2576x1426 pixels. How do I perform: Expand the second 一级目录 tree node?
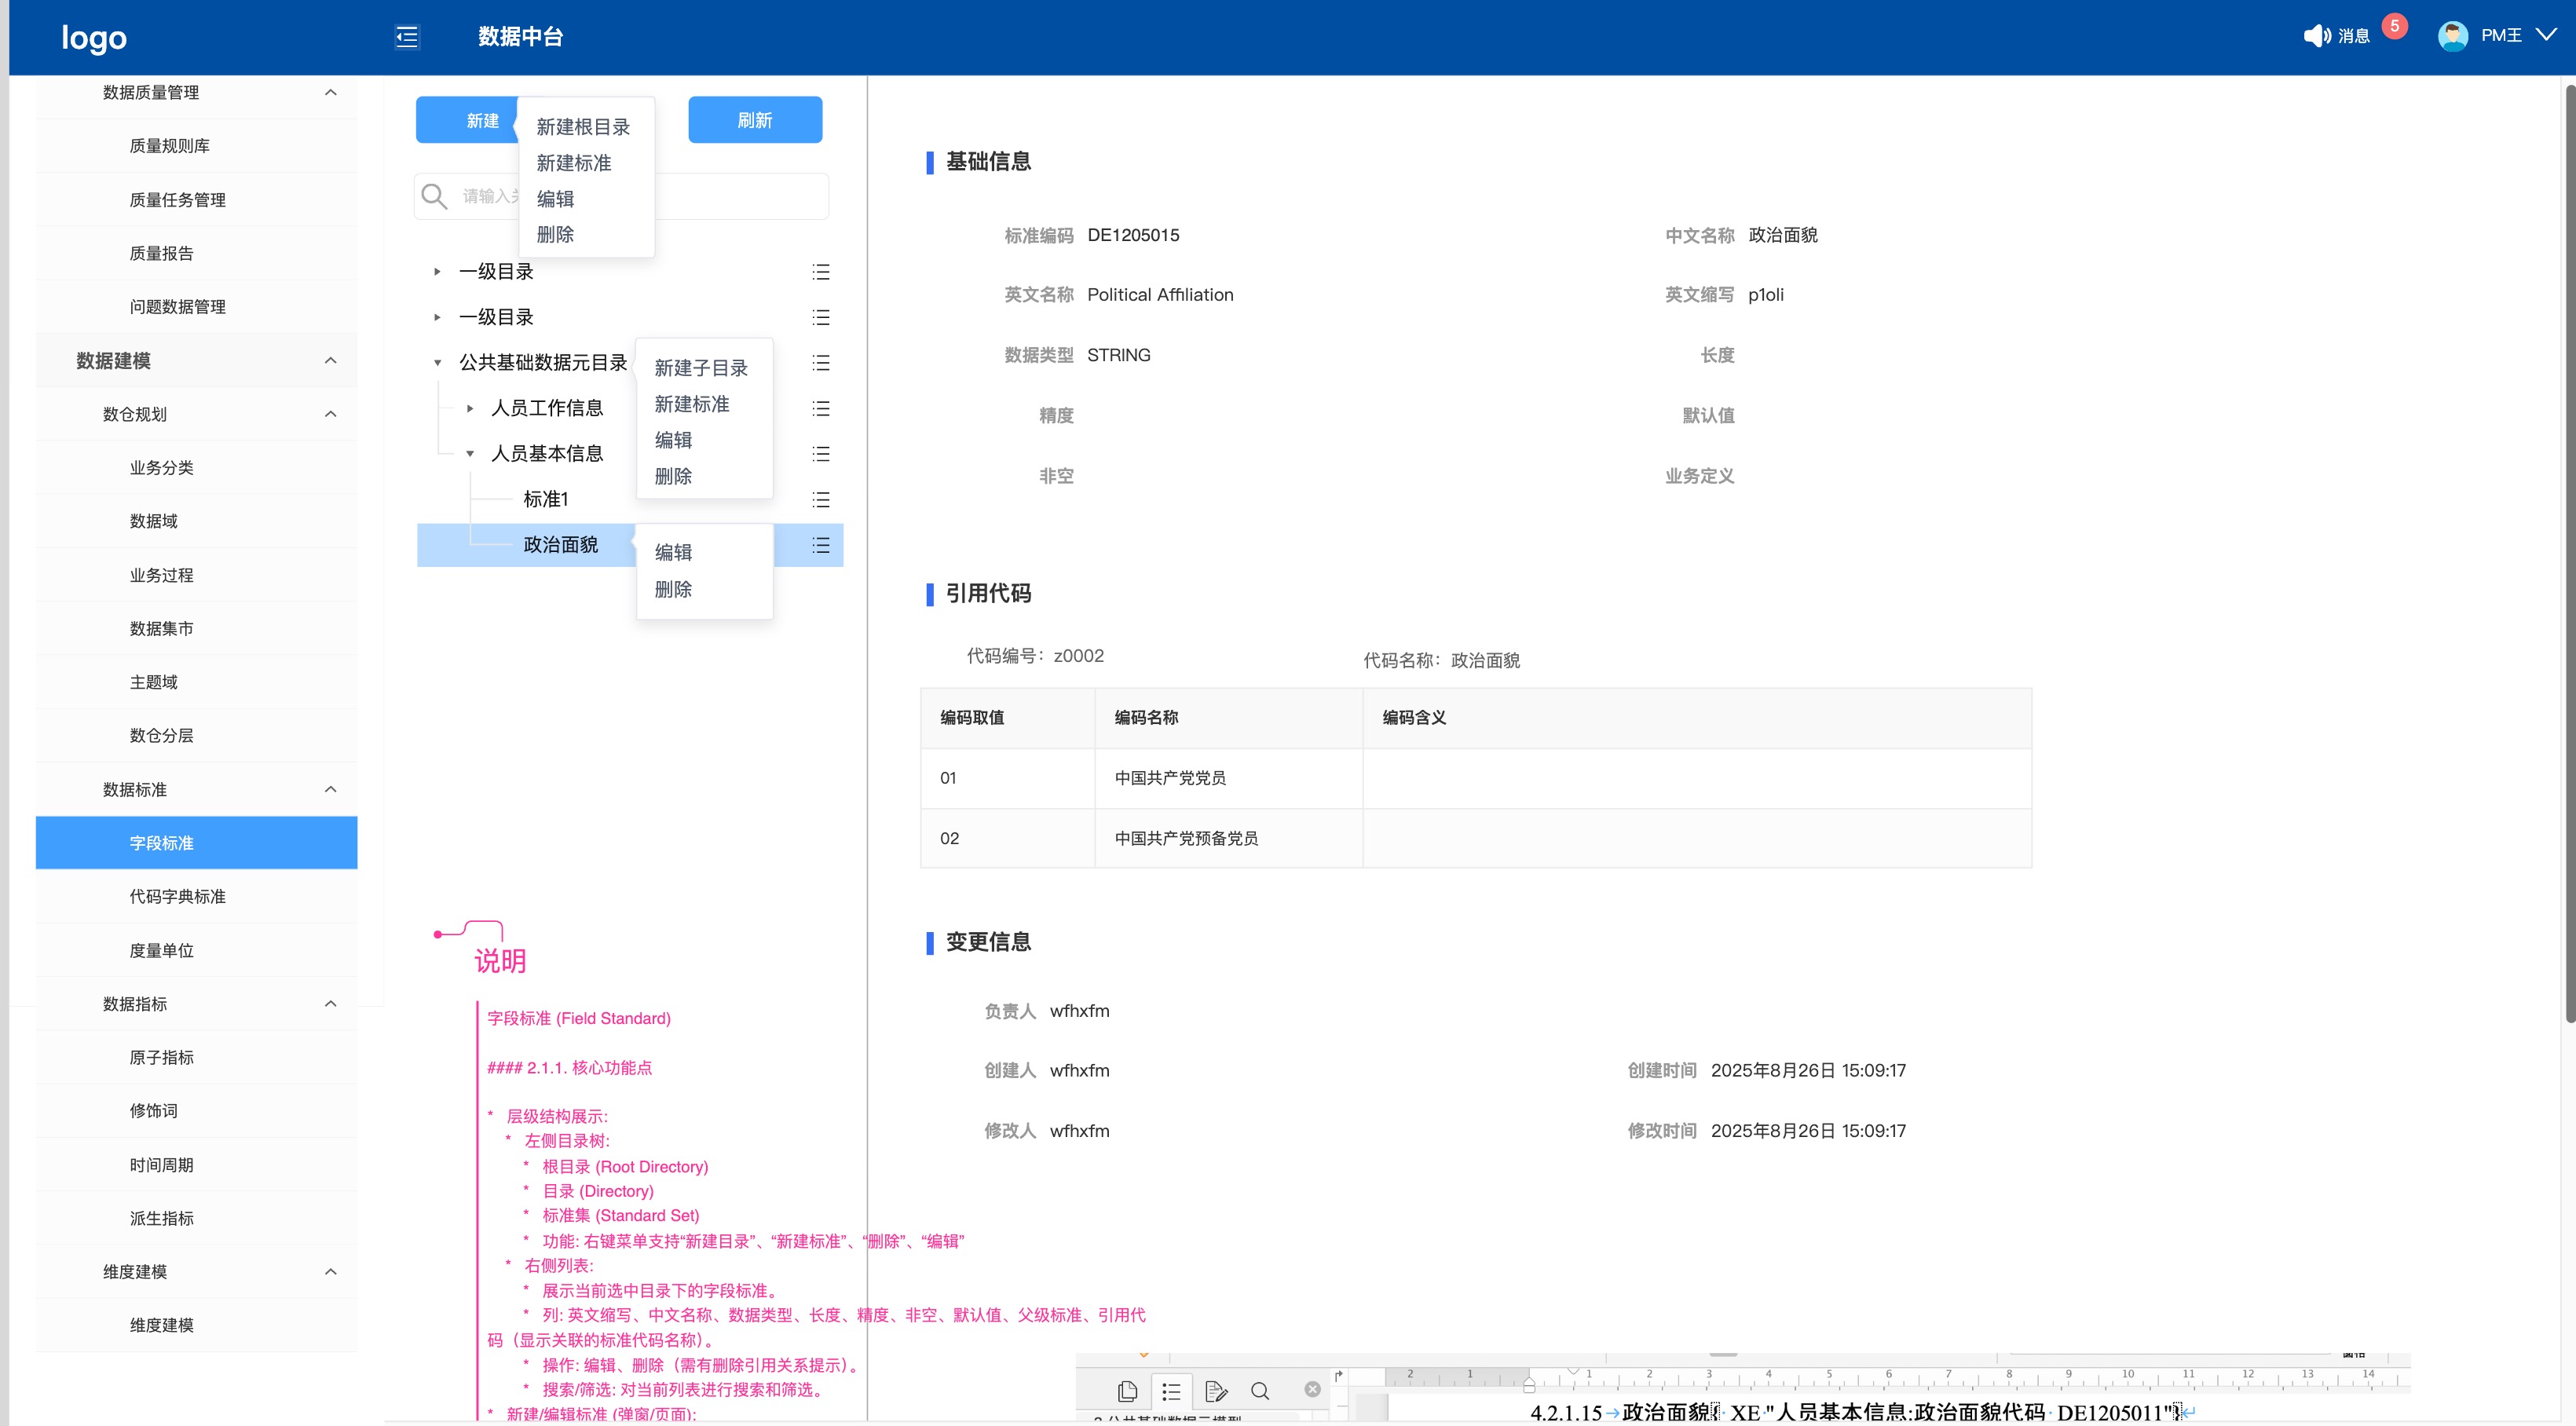(437, 318)
